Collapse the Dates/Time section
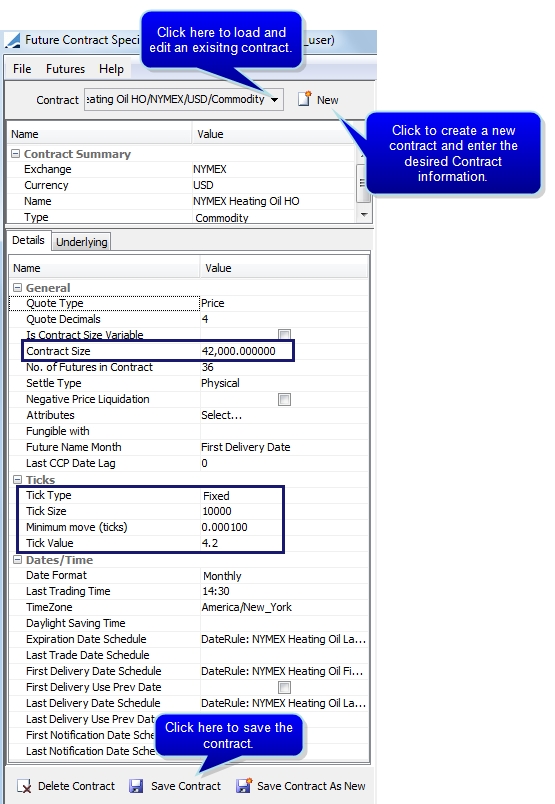 point(17,559)
